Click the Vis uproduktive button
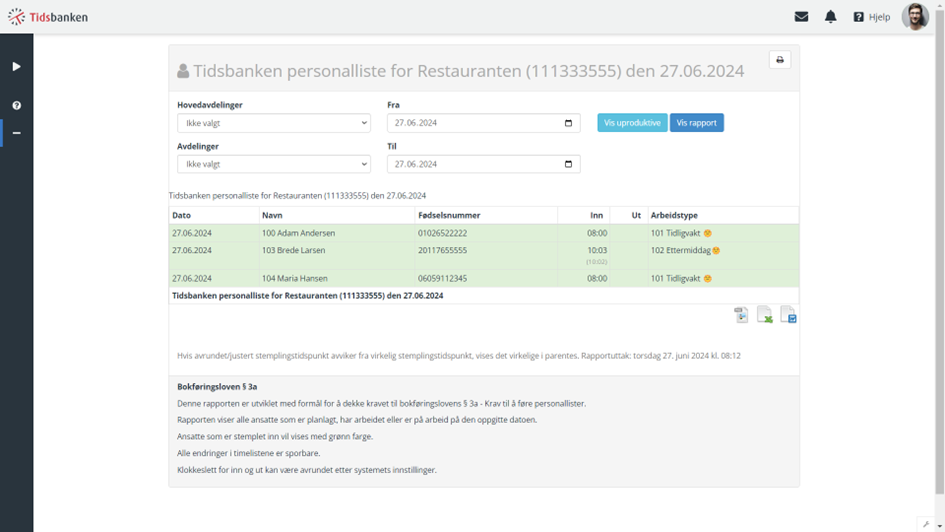 (x=632, y=122)
